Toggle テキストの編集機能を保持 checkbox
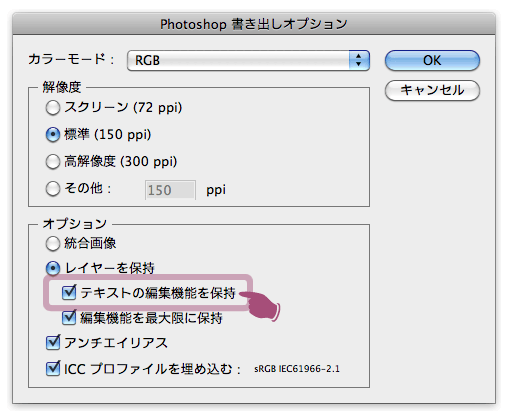 point(69,293)
